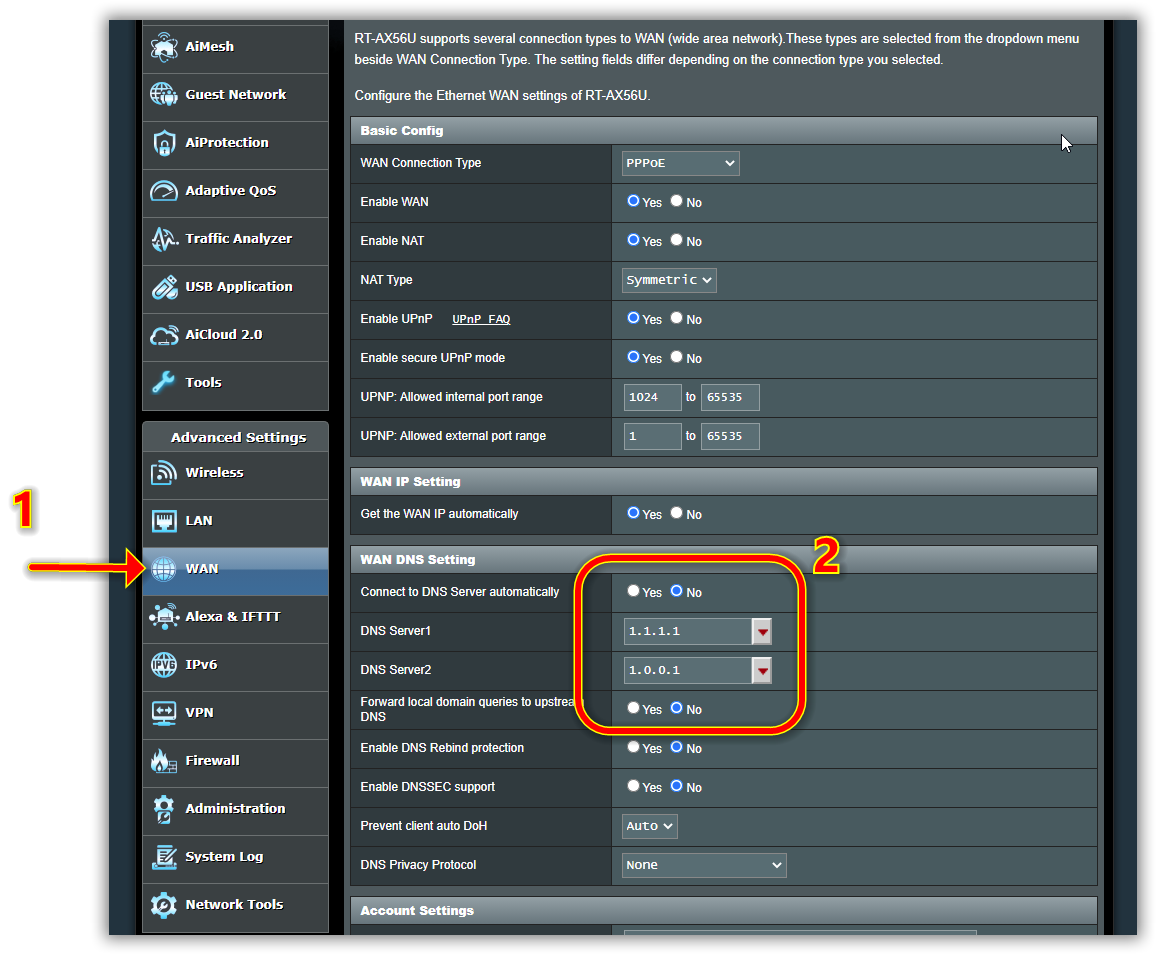Select Yes for Enable WAN
1157x955 pixels.
[633, 201]
